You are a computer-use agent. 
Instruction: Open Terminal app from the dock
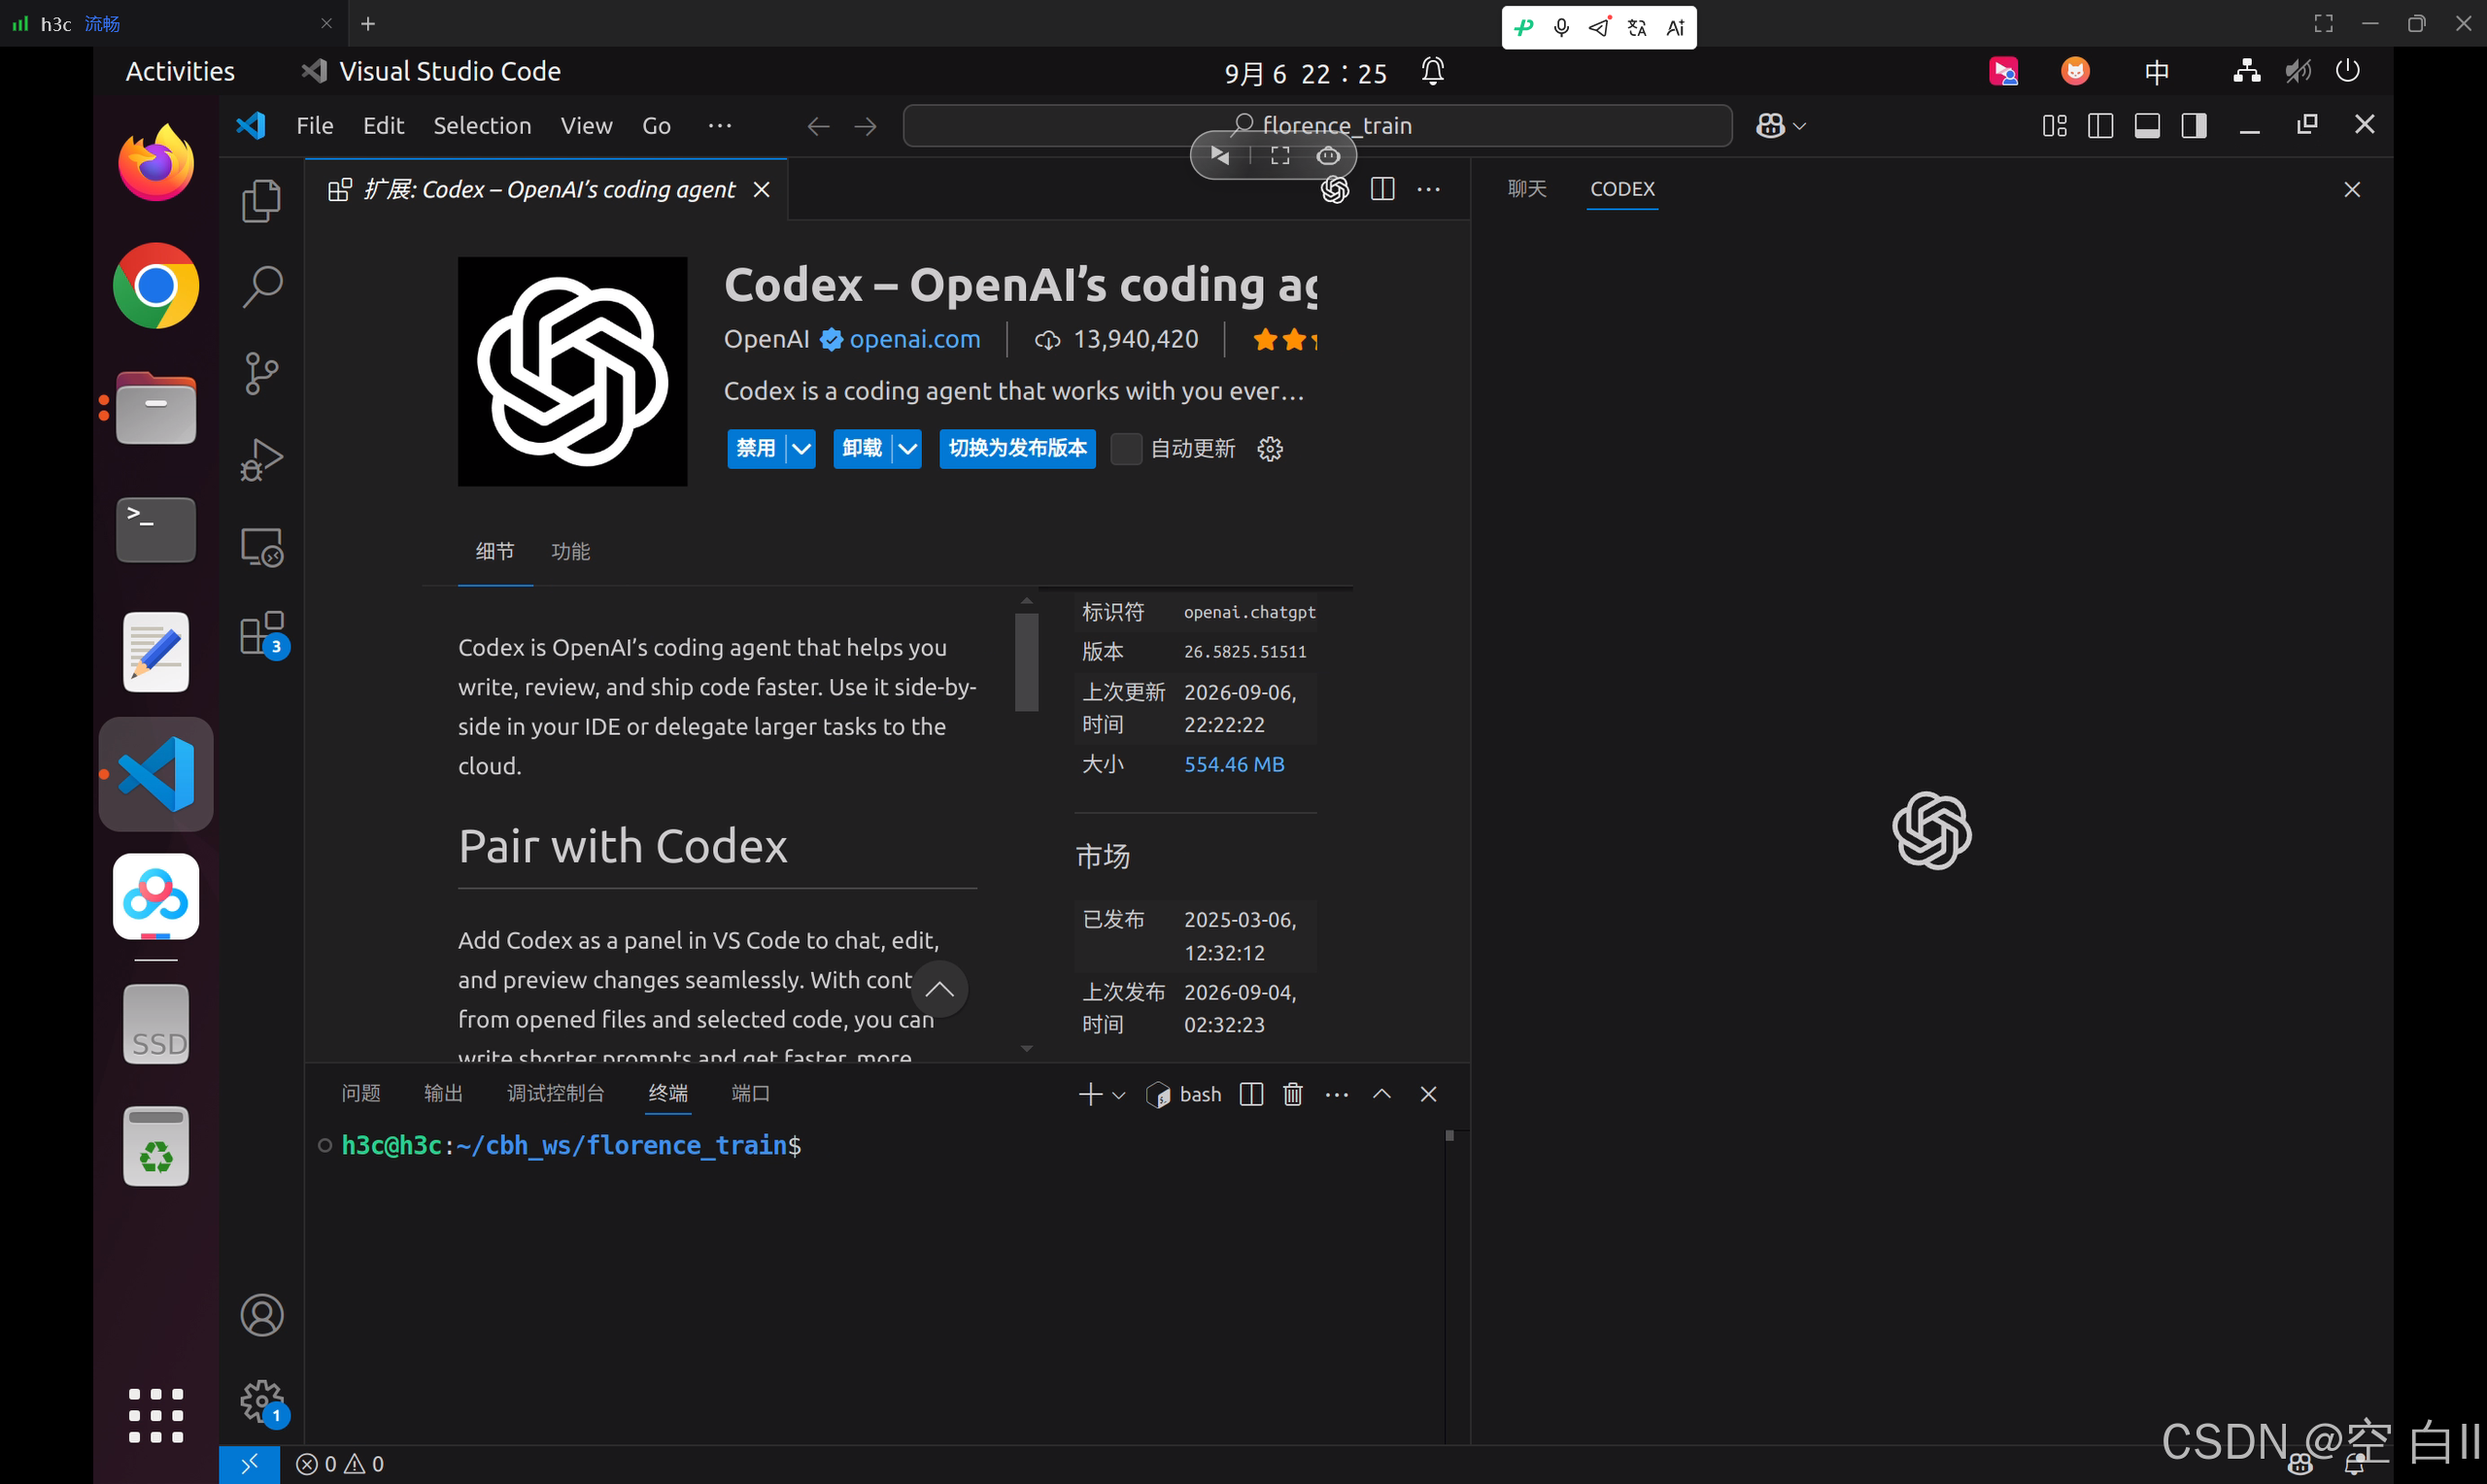pos(156,530)
